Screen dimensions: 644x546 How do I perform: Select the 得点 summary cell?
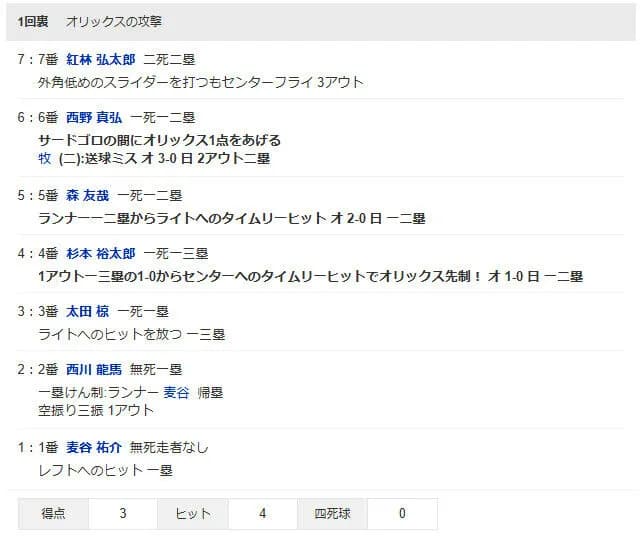[53, 514]
